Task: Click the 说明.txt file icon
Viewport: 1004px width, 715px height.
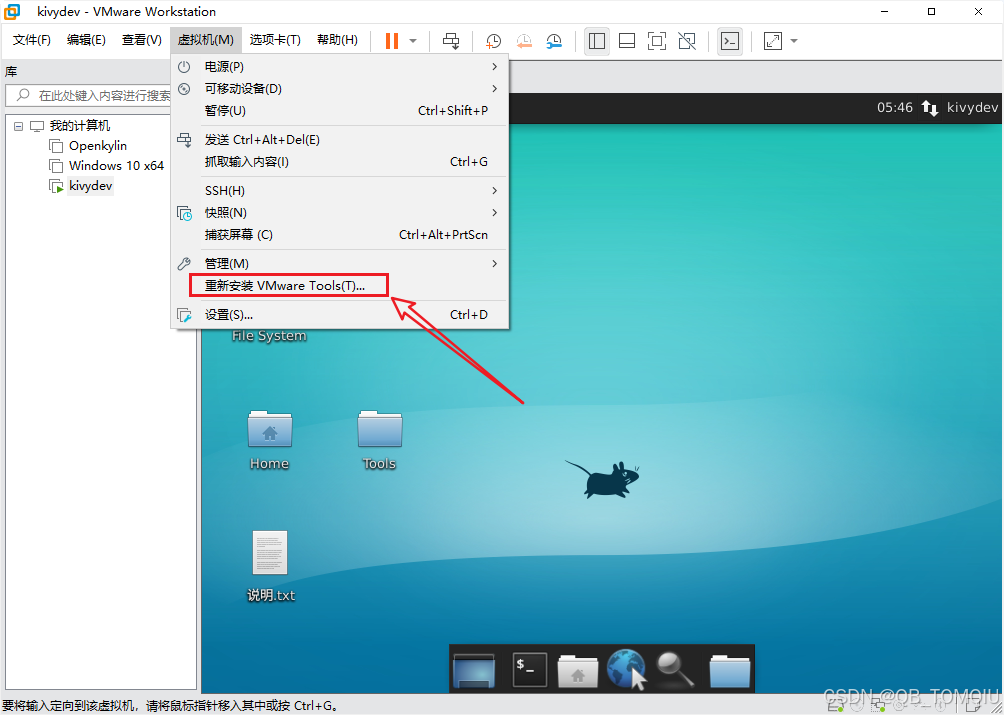Action: [270, 566]
